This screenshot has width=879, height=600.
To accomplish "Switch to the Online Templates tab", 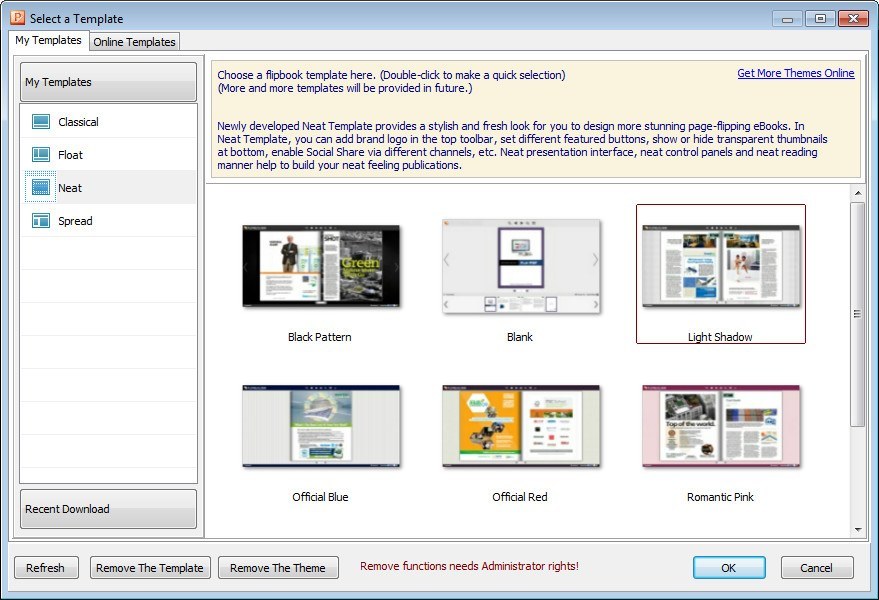I will (134, 42).
